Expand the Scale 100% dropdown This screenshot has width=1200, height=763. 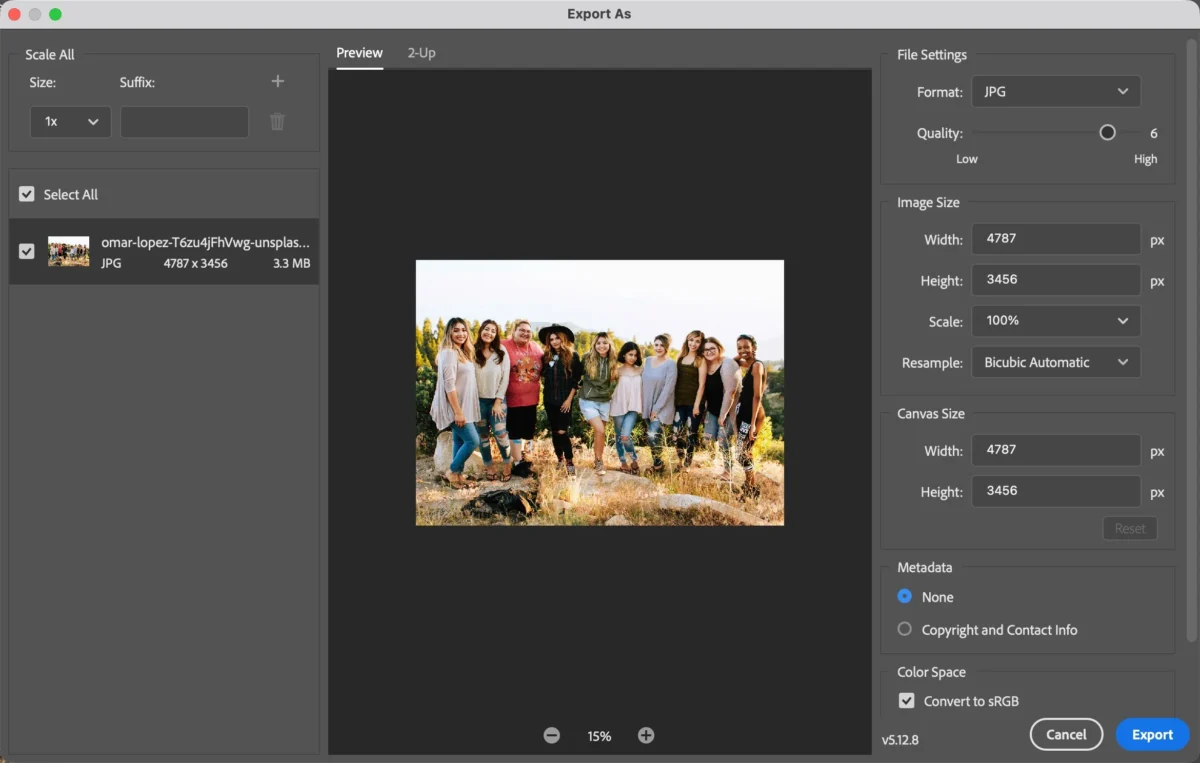[x=1055, y=321]
